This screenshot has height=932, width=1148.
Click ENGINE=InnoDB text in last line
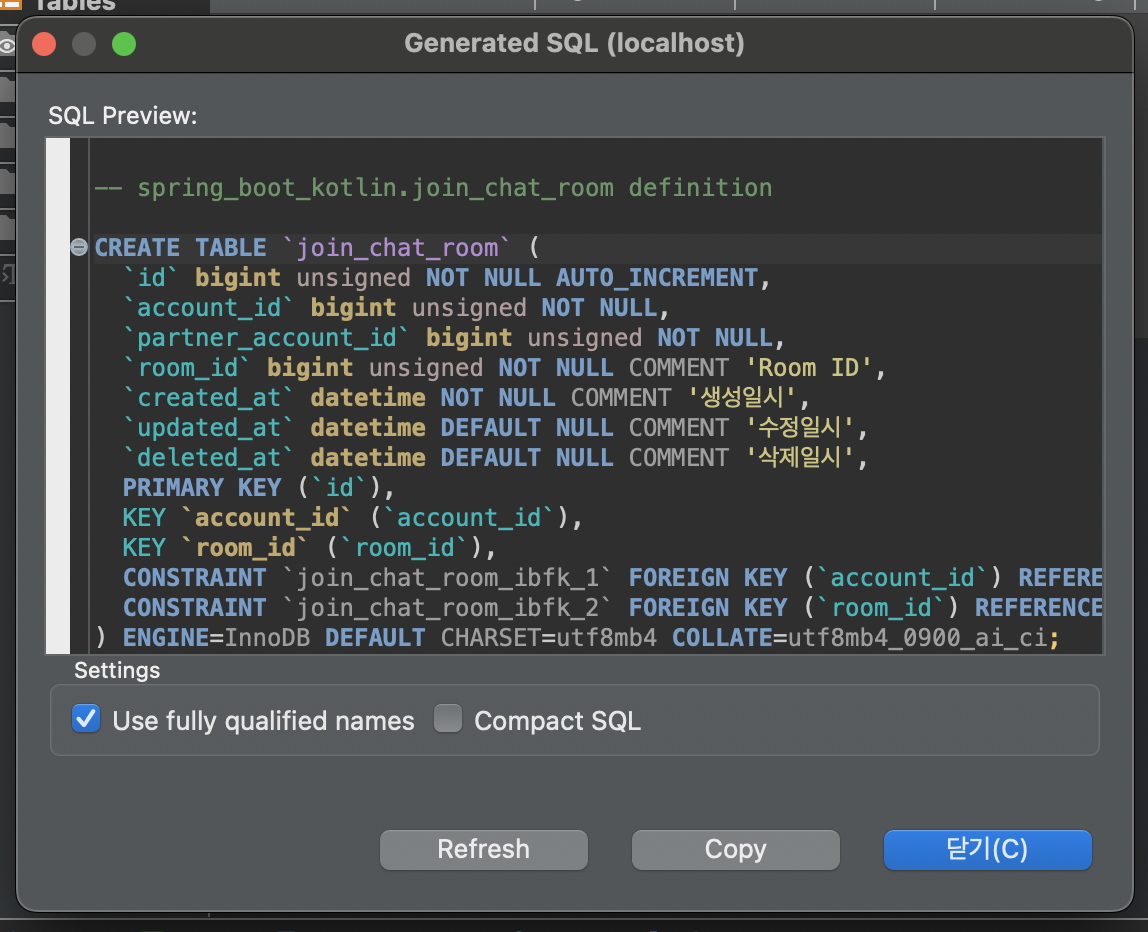pyautogui.click(x=217, y=638)
